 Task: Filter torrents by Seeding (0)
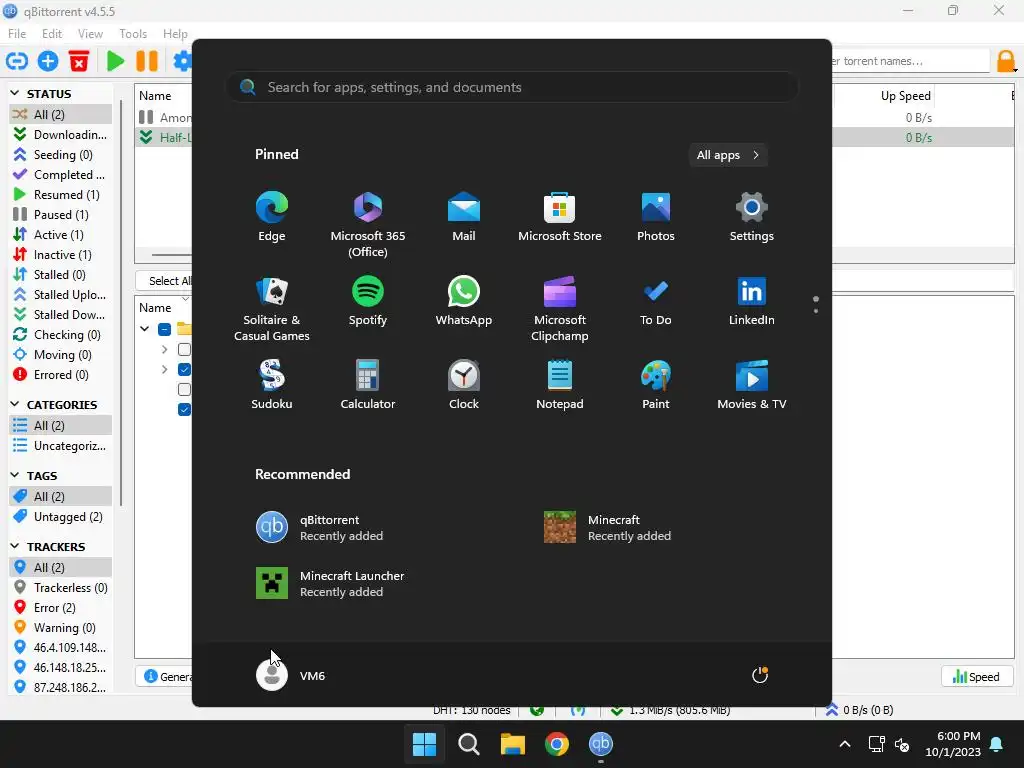coord(61,155)
